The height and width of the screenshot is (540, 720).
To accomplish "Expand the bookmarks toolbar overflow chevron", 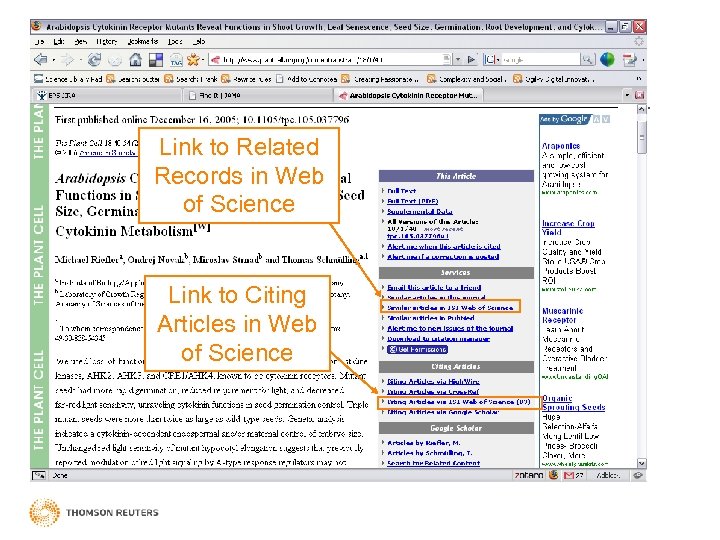I will (638, 79).
